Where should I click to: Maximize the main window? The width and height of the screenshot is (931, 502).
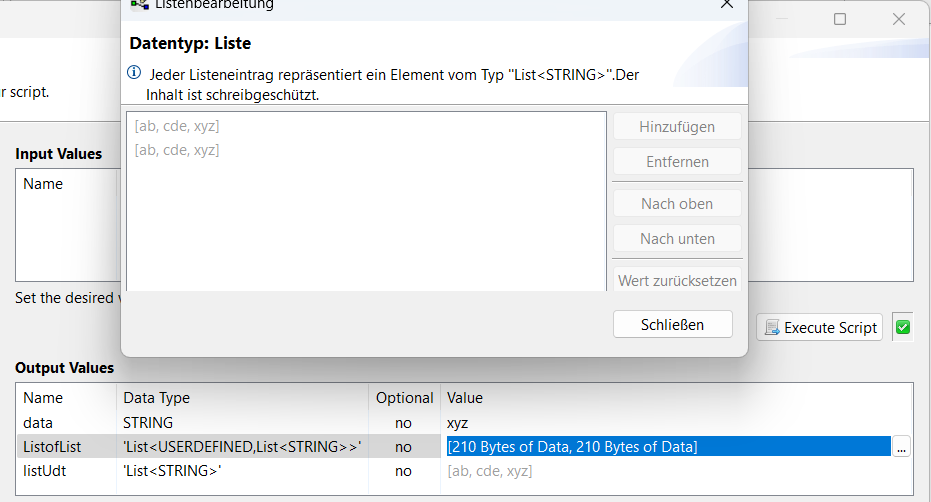click(x=840, y=19)
